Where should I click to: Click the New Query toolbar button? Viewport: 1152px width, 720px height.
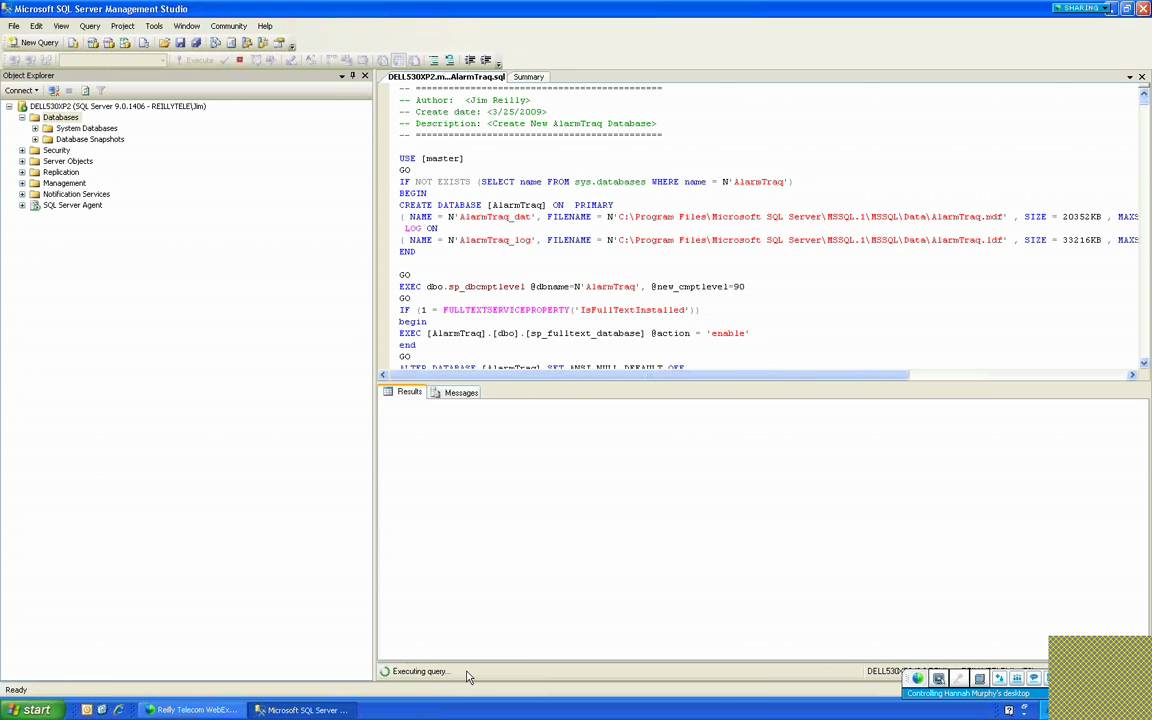(x=33, y=43)
